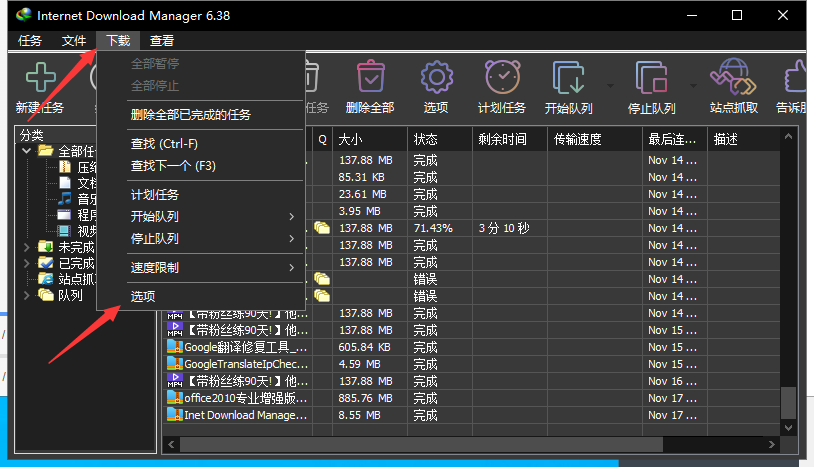
Task: Click the 停止队列 toolbar icon
Action: click(x=650, y=77)
